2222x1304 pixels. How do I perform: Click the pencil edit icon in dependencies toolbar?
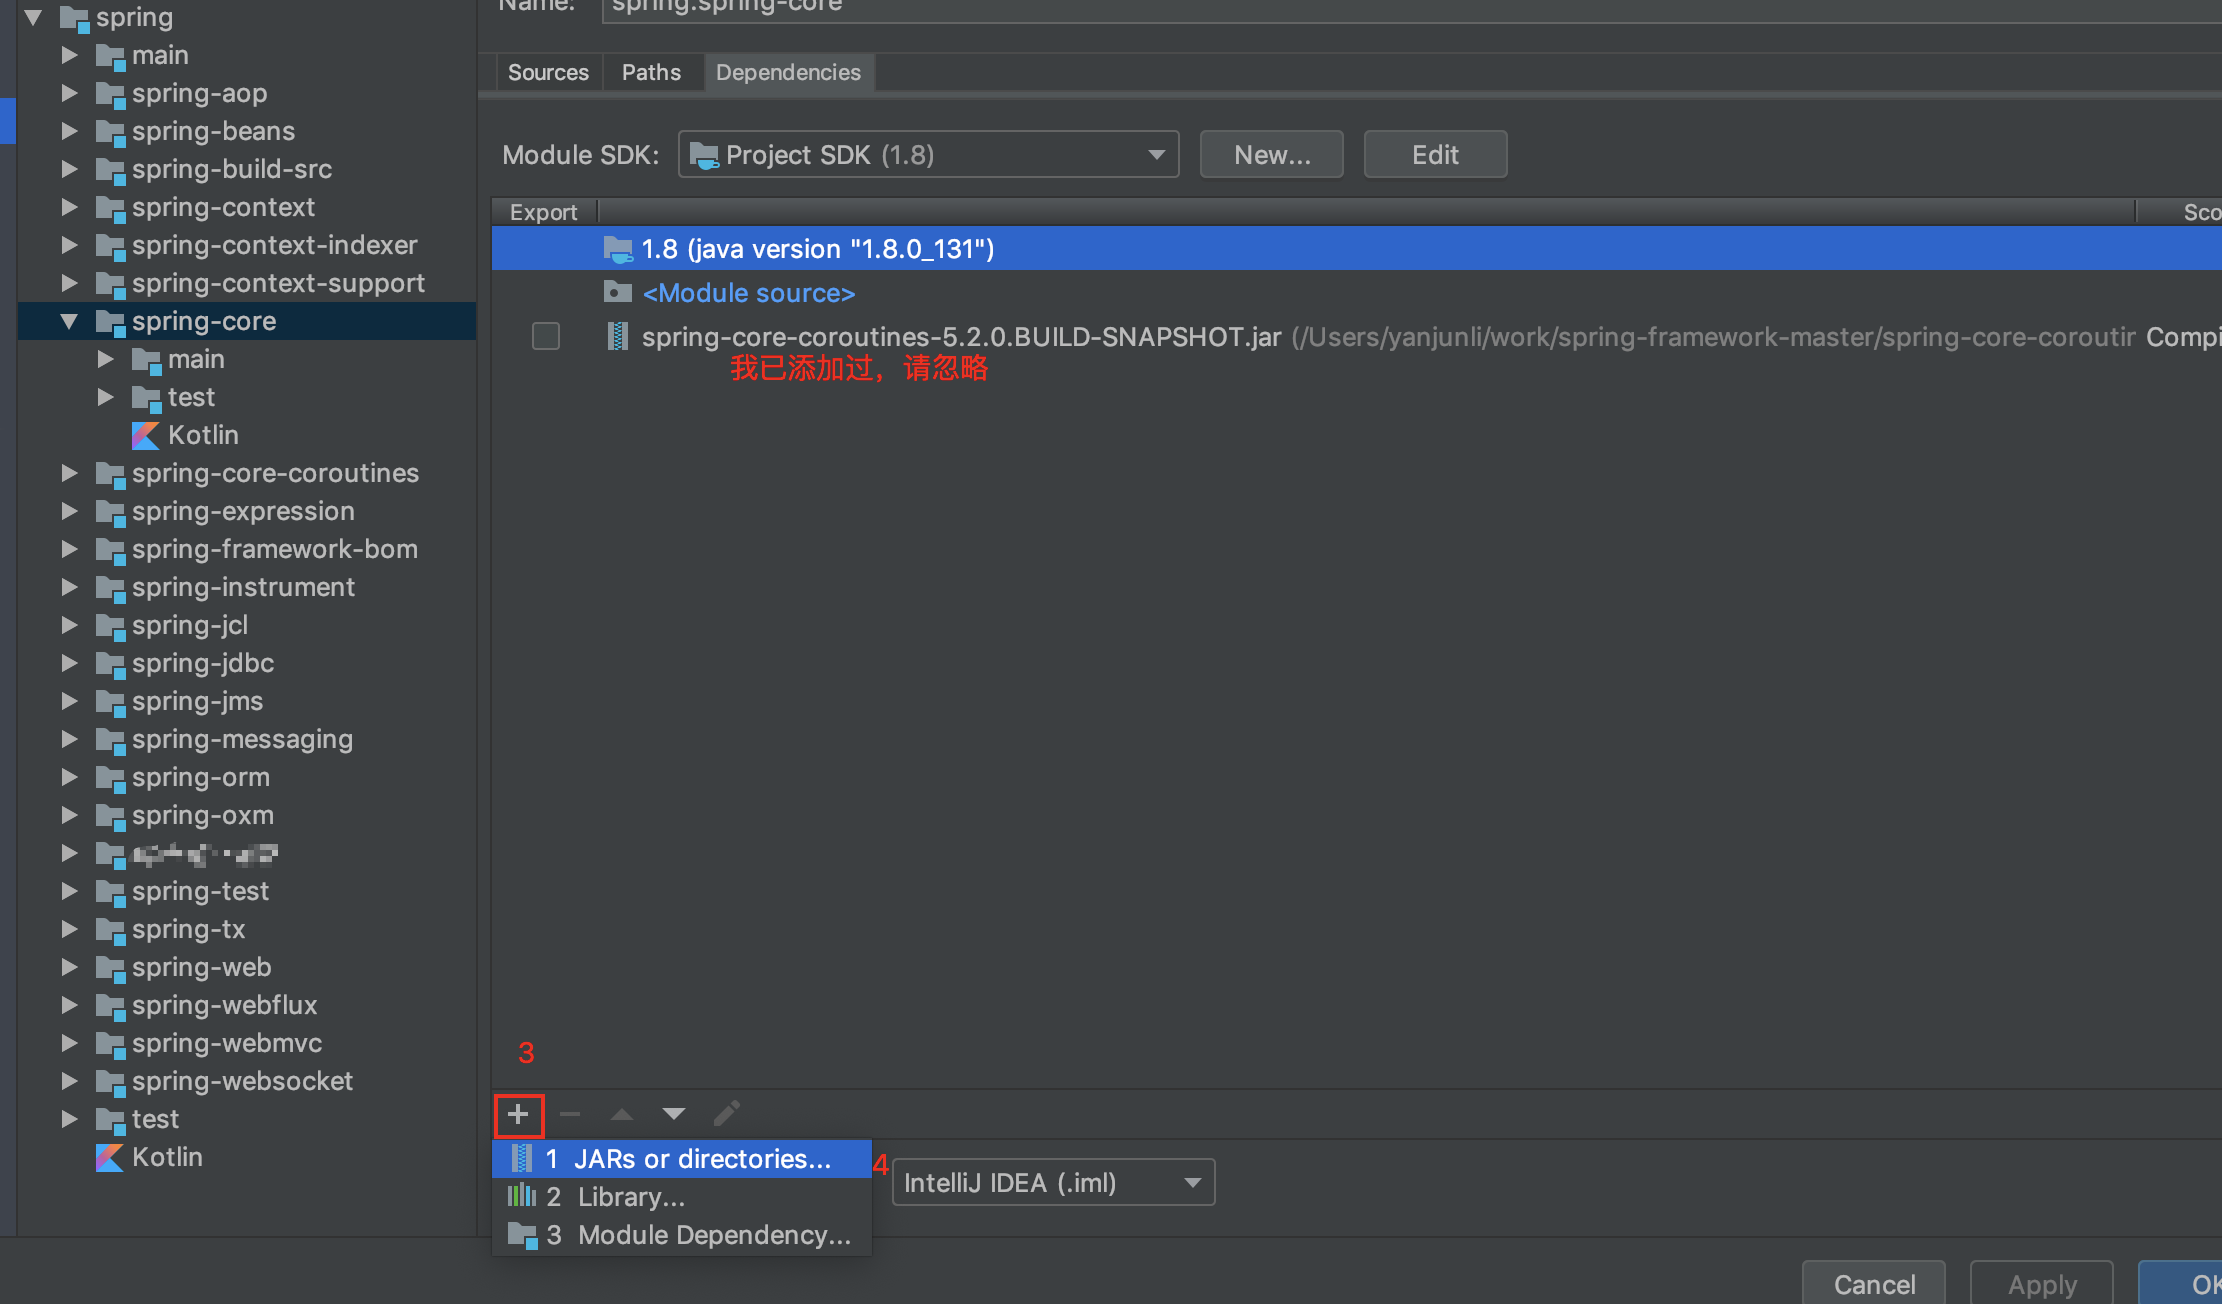727,1113
